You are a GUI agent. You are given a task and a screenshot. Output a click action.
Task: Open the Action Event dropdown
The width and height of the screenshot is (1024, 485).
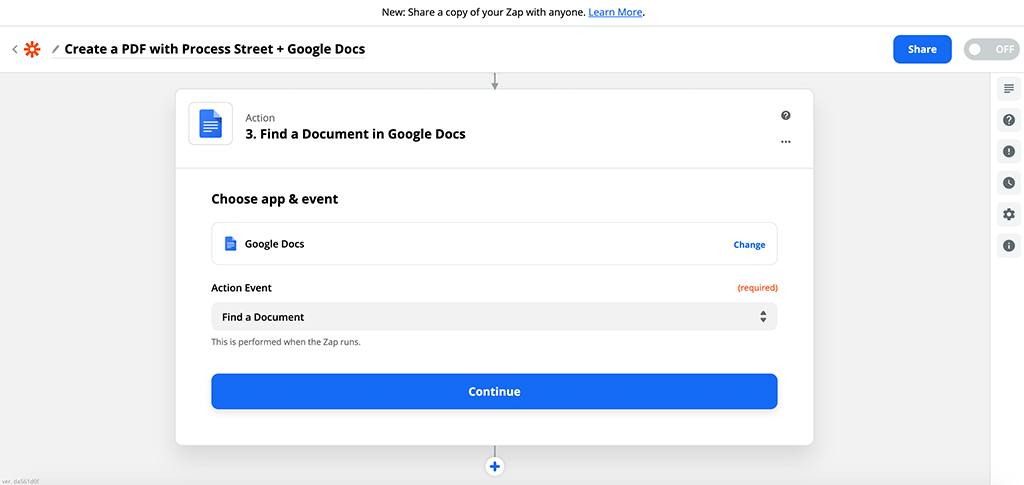point(494,317)
